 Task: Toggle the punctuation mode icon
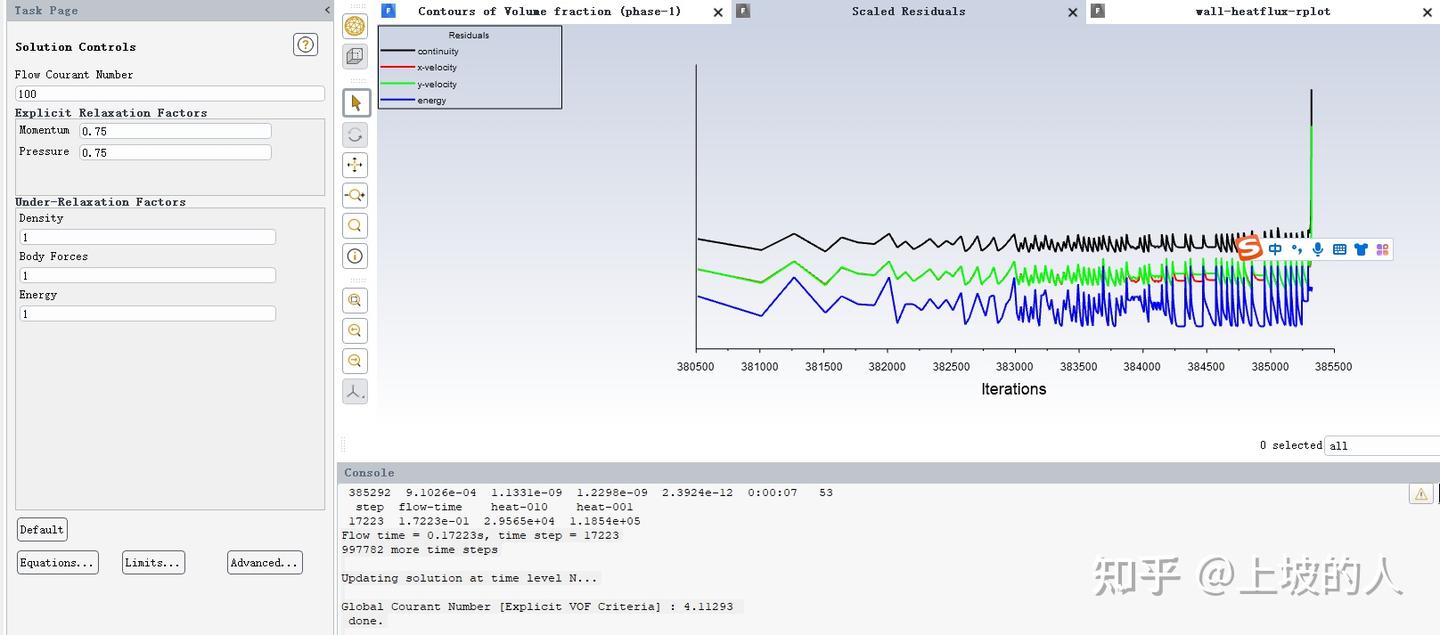[1297, 249]
